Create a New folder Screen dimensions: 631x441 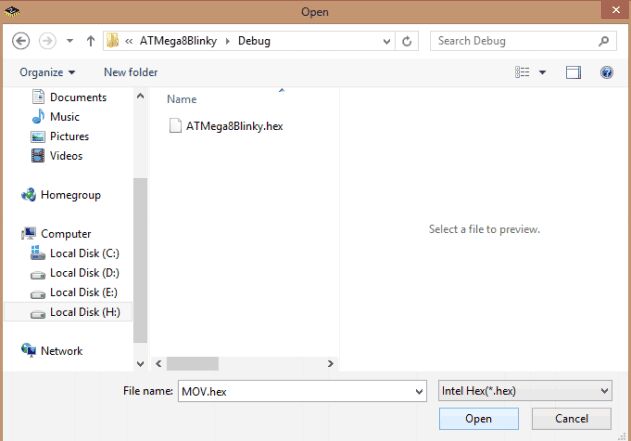point(131,72)
